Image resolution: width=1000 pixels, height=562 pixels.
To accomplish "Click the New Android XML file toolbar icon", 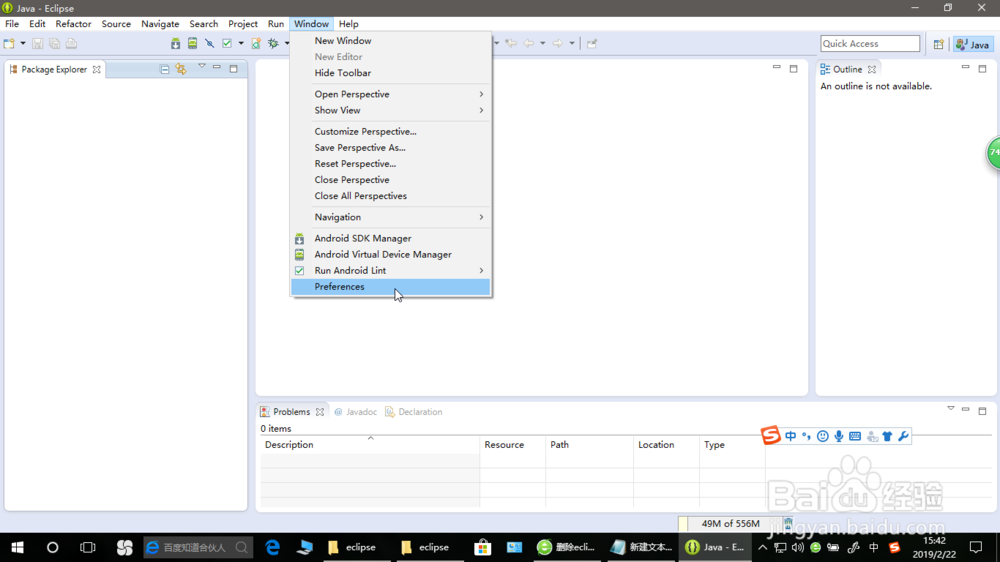I will [256, 43].
